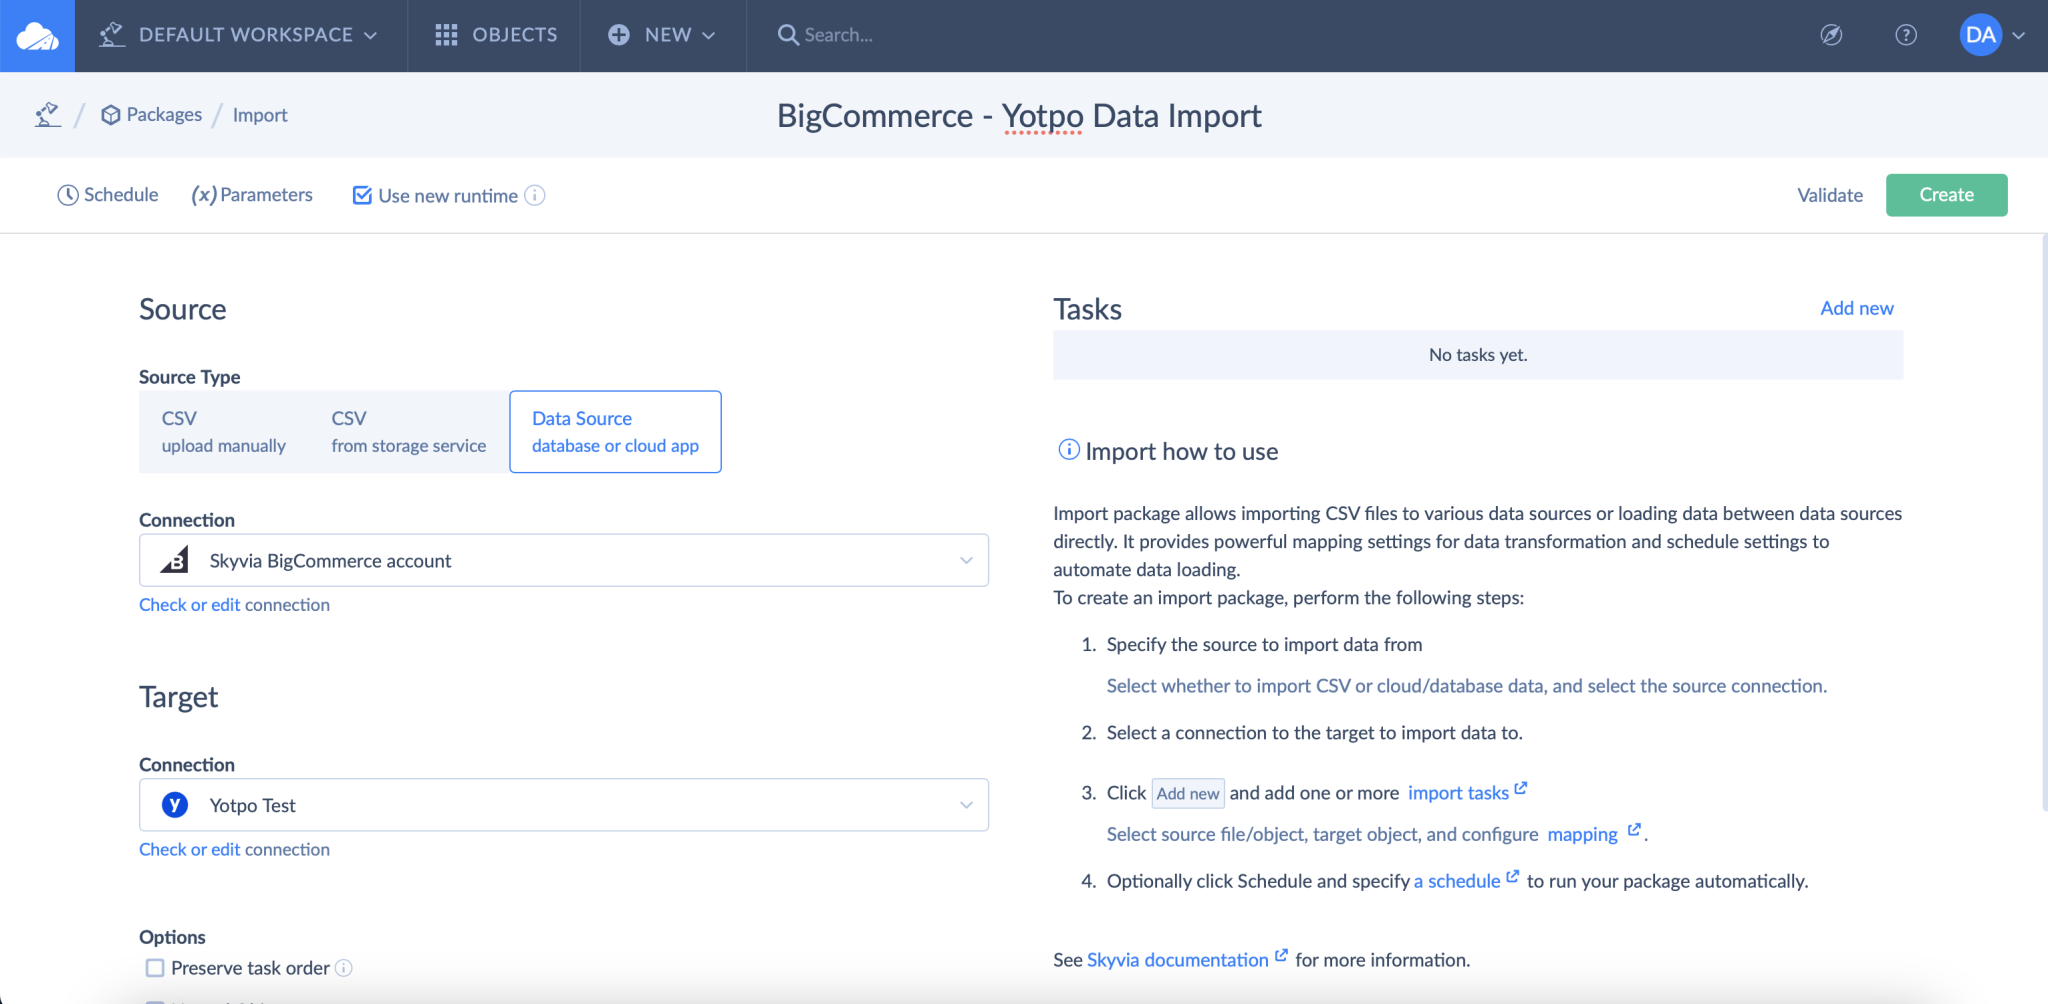Viewport: 2048px width, 1004px height.
Task: Open the a schedule help link
Action: click(x=1457, y=881)
